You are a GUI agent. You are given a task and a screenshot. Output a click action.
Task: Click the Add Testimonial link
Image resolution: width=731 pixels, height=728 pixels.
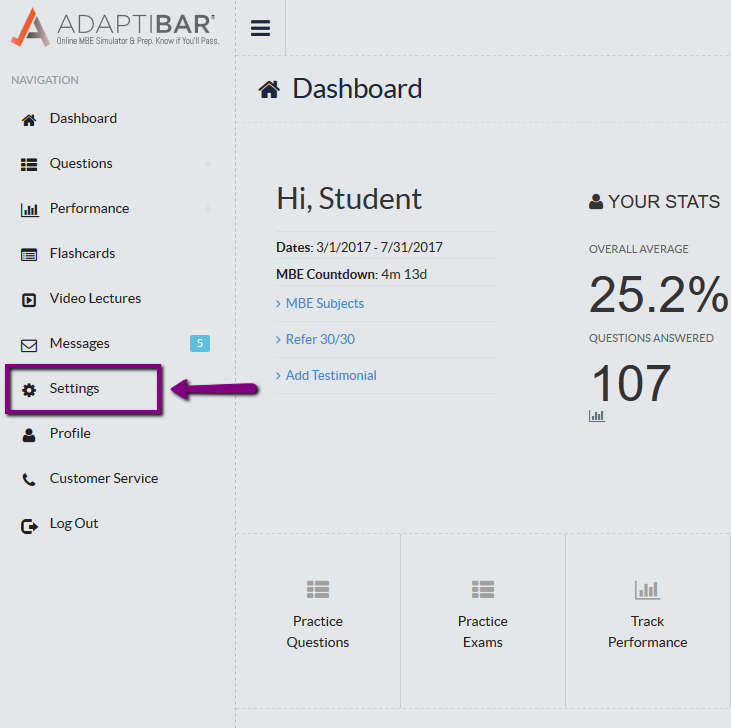point(331,375)
